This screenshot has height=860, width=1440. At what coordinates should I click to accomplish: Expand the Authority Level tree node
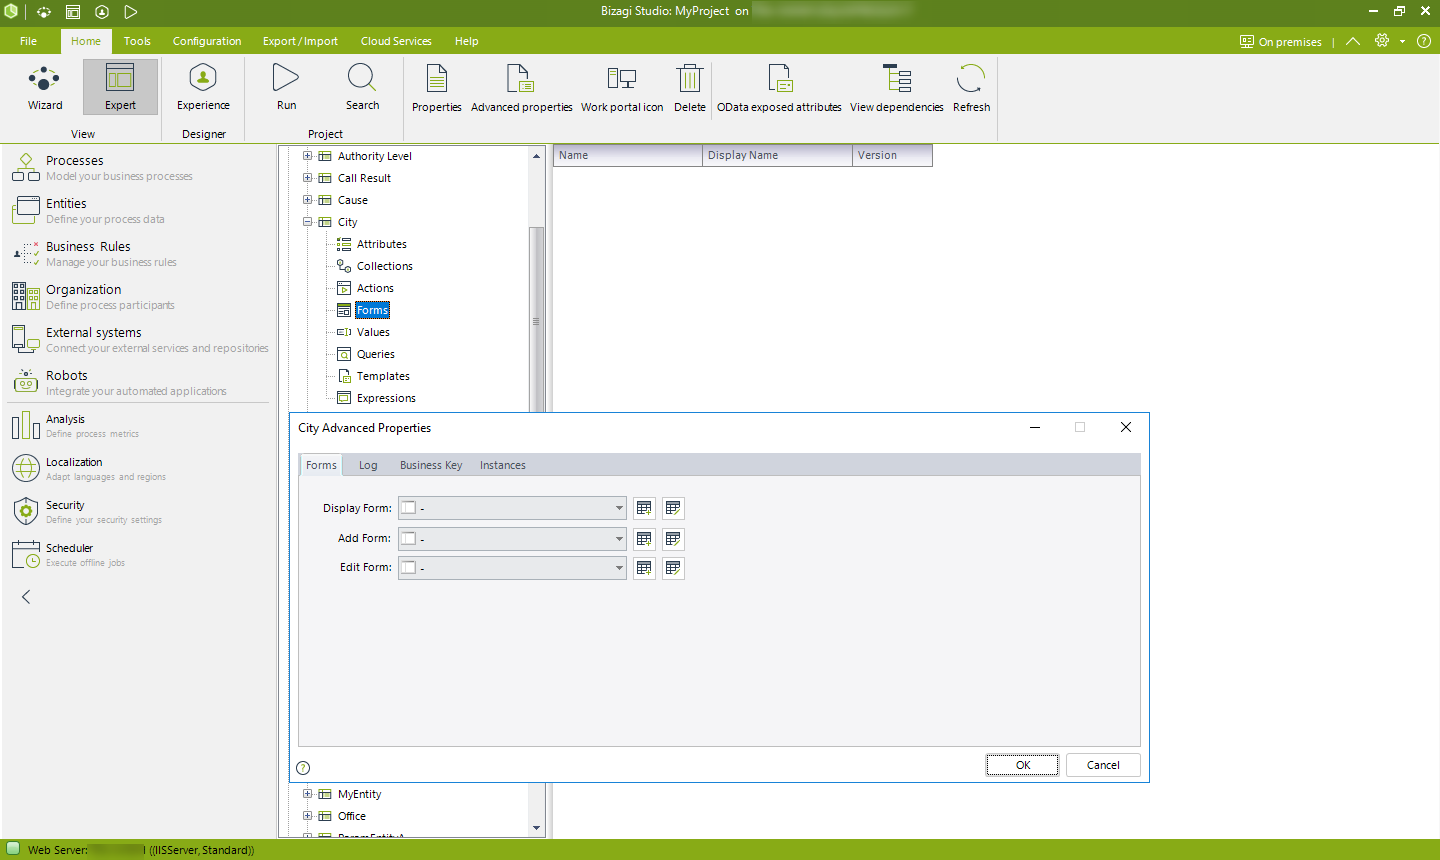pos(308,156)
